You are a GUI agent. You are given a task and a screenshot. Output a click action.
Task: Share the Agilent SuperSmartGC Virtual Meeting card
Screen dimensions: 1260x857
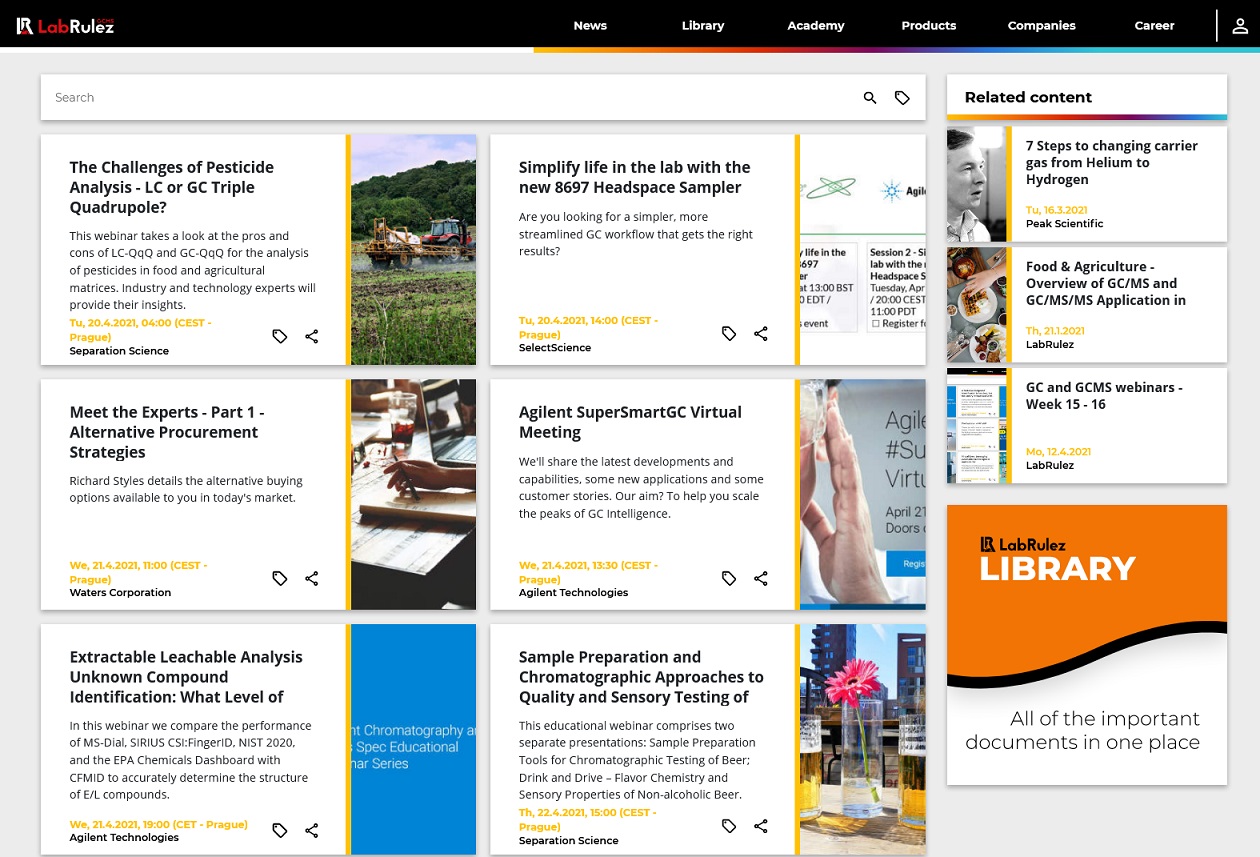click(x=761, y=578)
